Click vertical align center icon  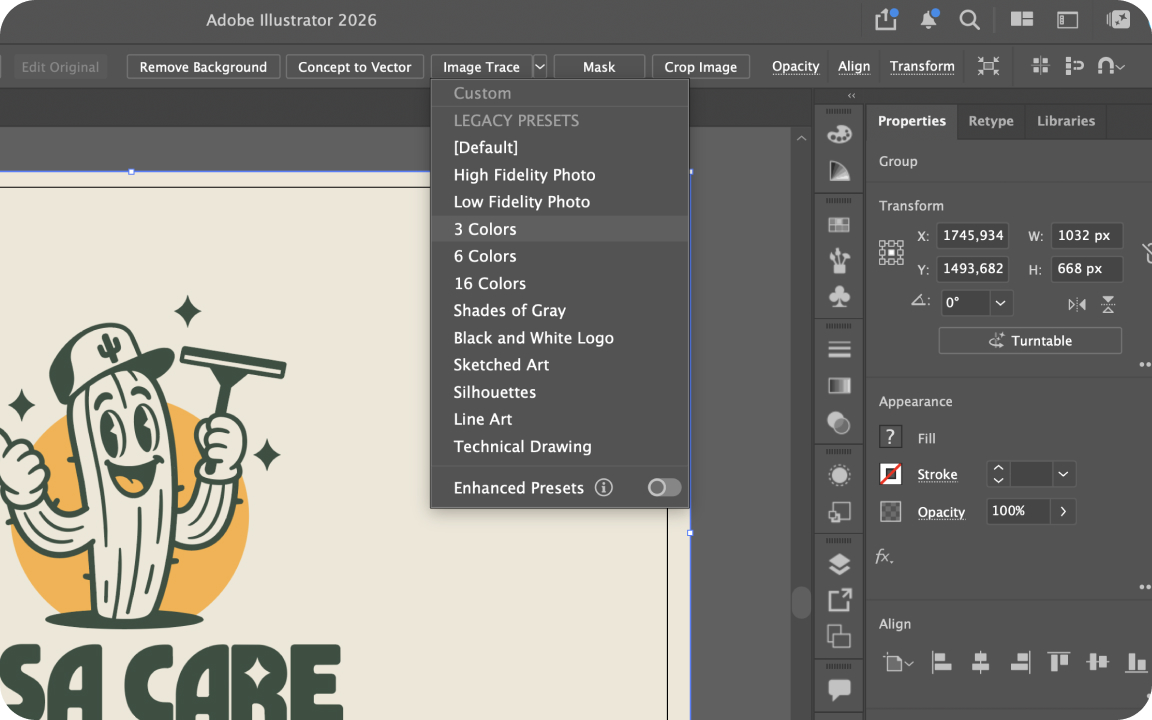tap(1097, 662)
